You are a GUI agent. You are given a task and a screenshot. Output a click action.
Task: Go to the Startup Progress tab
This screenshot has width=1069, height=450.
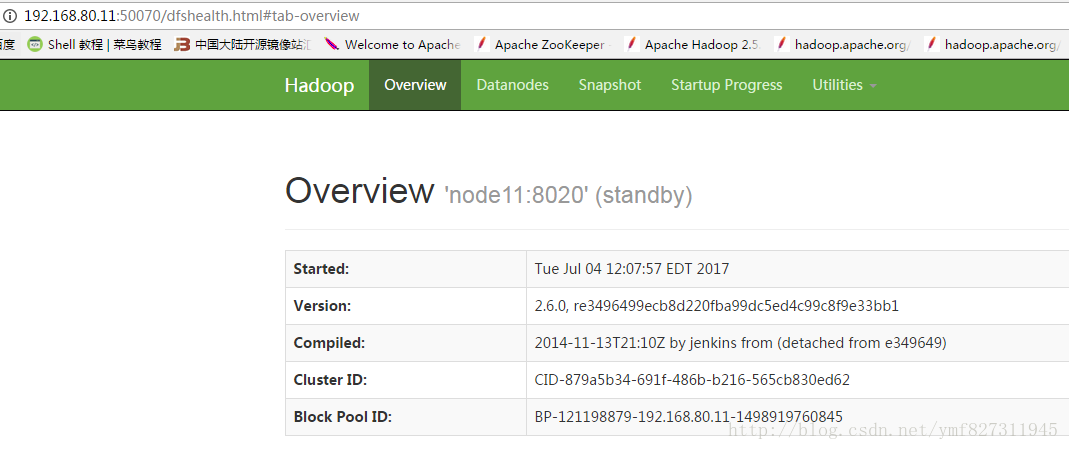[727, 85]
